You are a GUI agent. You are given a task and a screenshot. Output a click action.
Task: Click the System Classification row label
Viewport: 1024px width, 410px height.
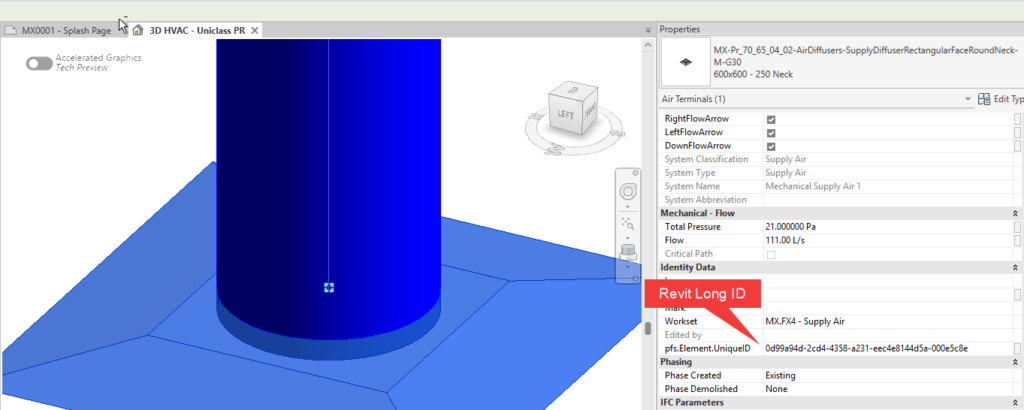point(707,159)
